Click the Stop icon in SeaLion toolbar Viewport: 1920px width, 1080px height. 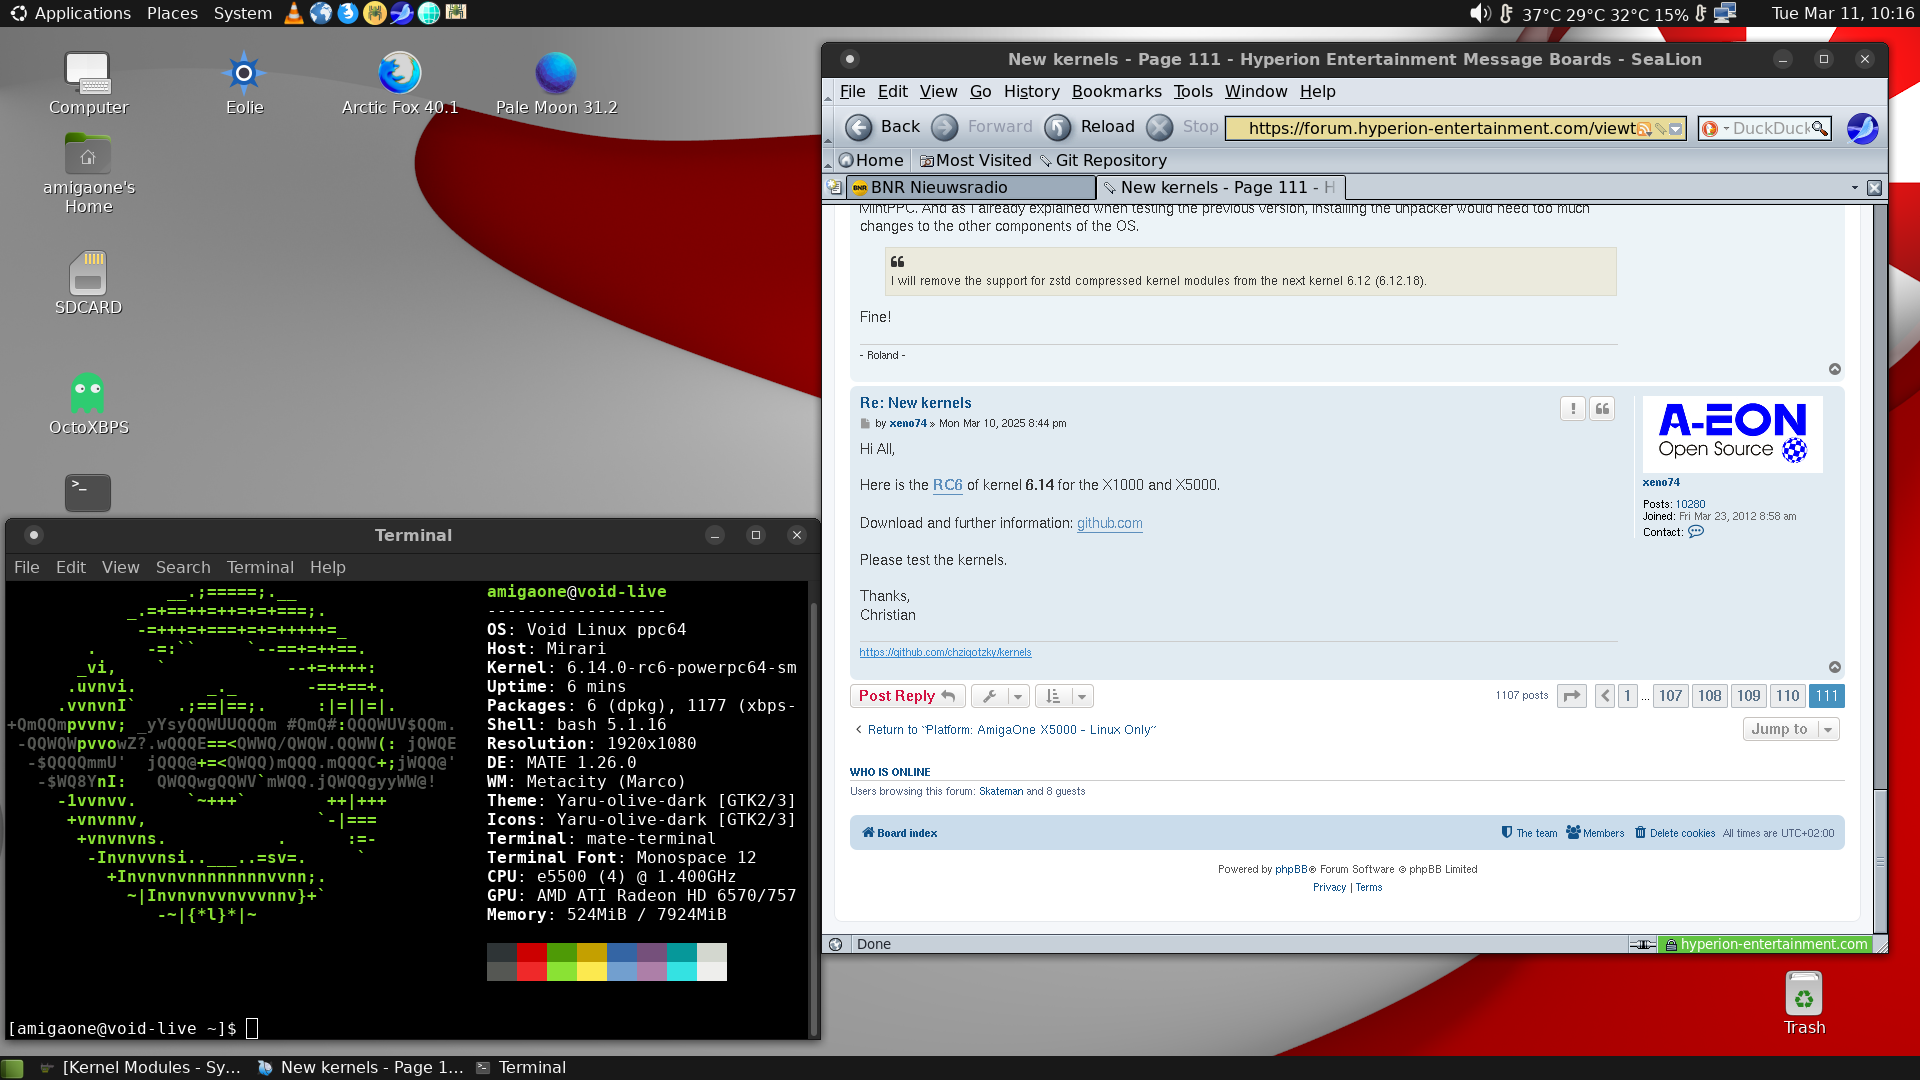1159,127
